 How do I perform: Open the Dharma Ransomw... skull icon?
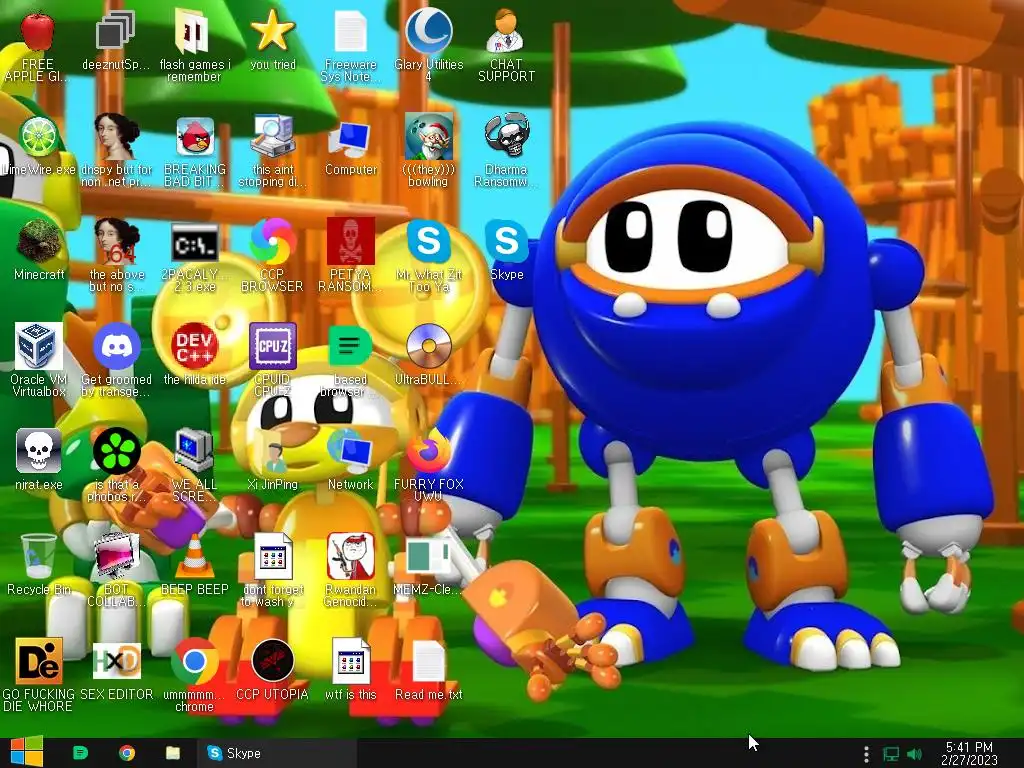click(x=506, y=136)
